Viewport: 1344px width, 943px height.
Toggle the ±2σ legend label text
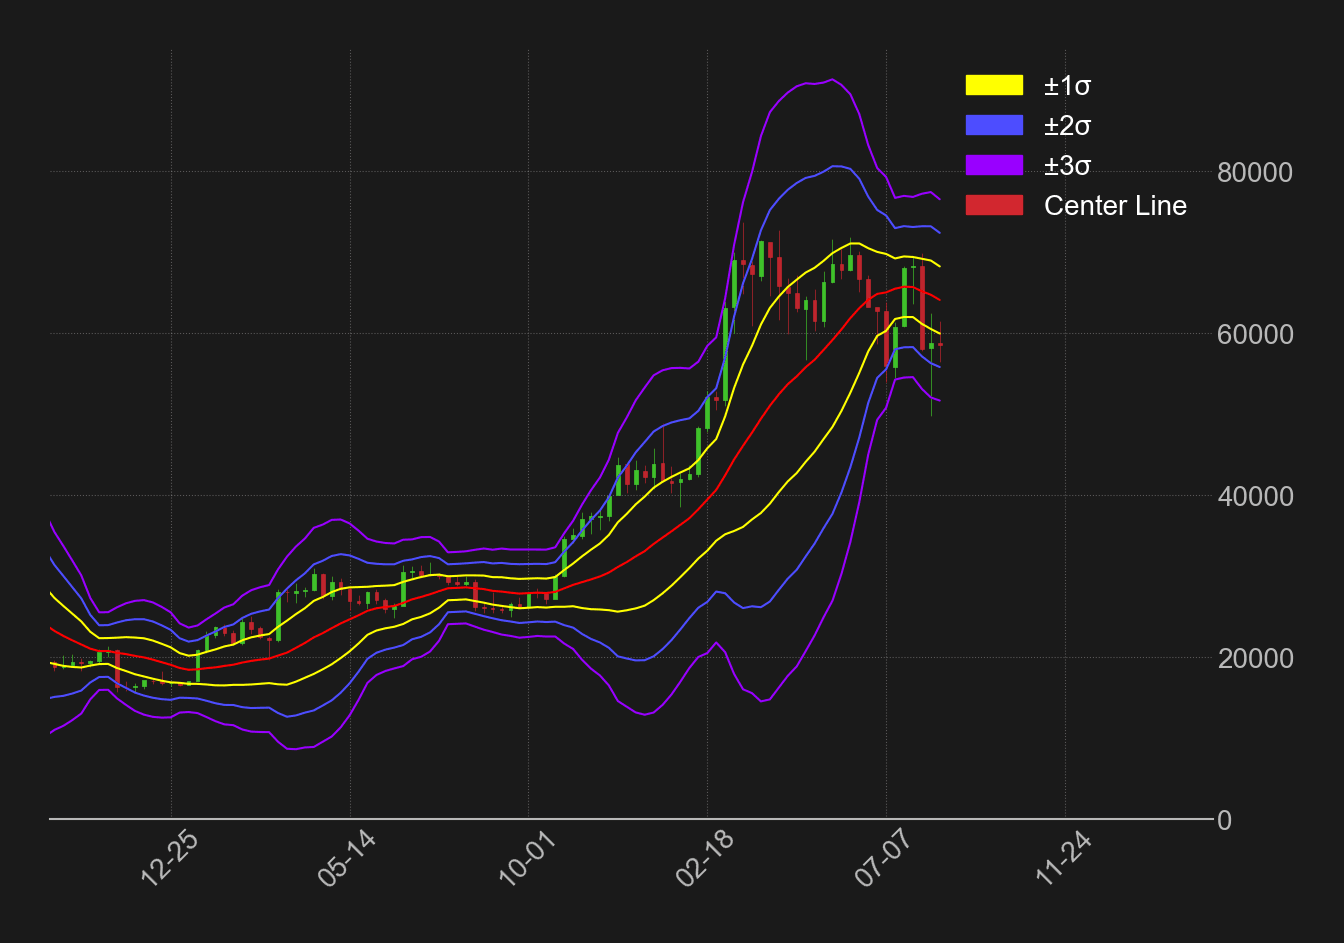click(x=1067, y=126)
